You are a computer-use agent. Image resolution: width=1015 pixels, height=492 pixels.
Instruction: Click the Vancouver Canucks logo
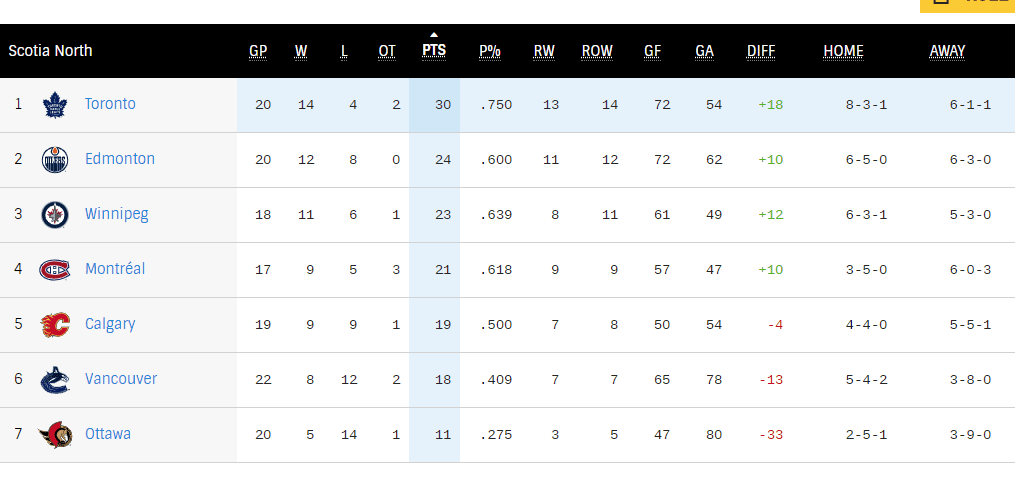coord(54,380)
